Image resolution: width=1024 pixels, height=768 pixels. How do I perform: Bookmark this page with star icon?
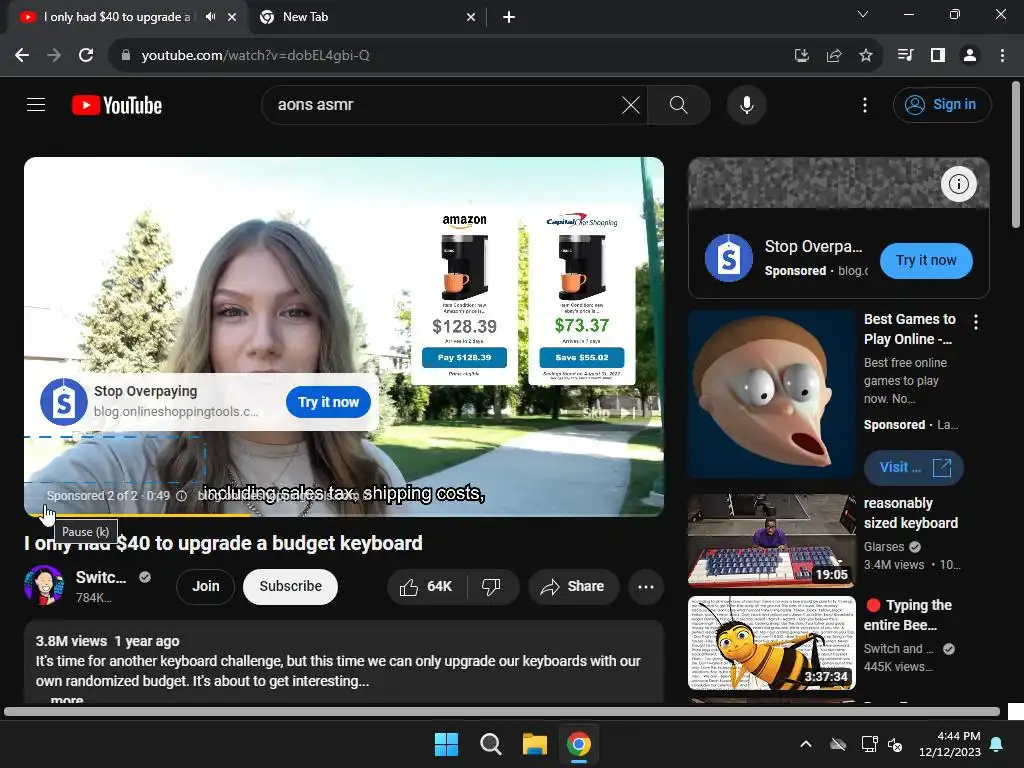pos(865,56)
